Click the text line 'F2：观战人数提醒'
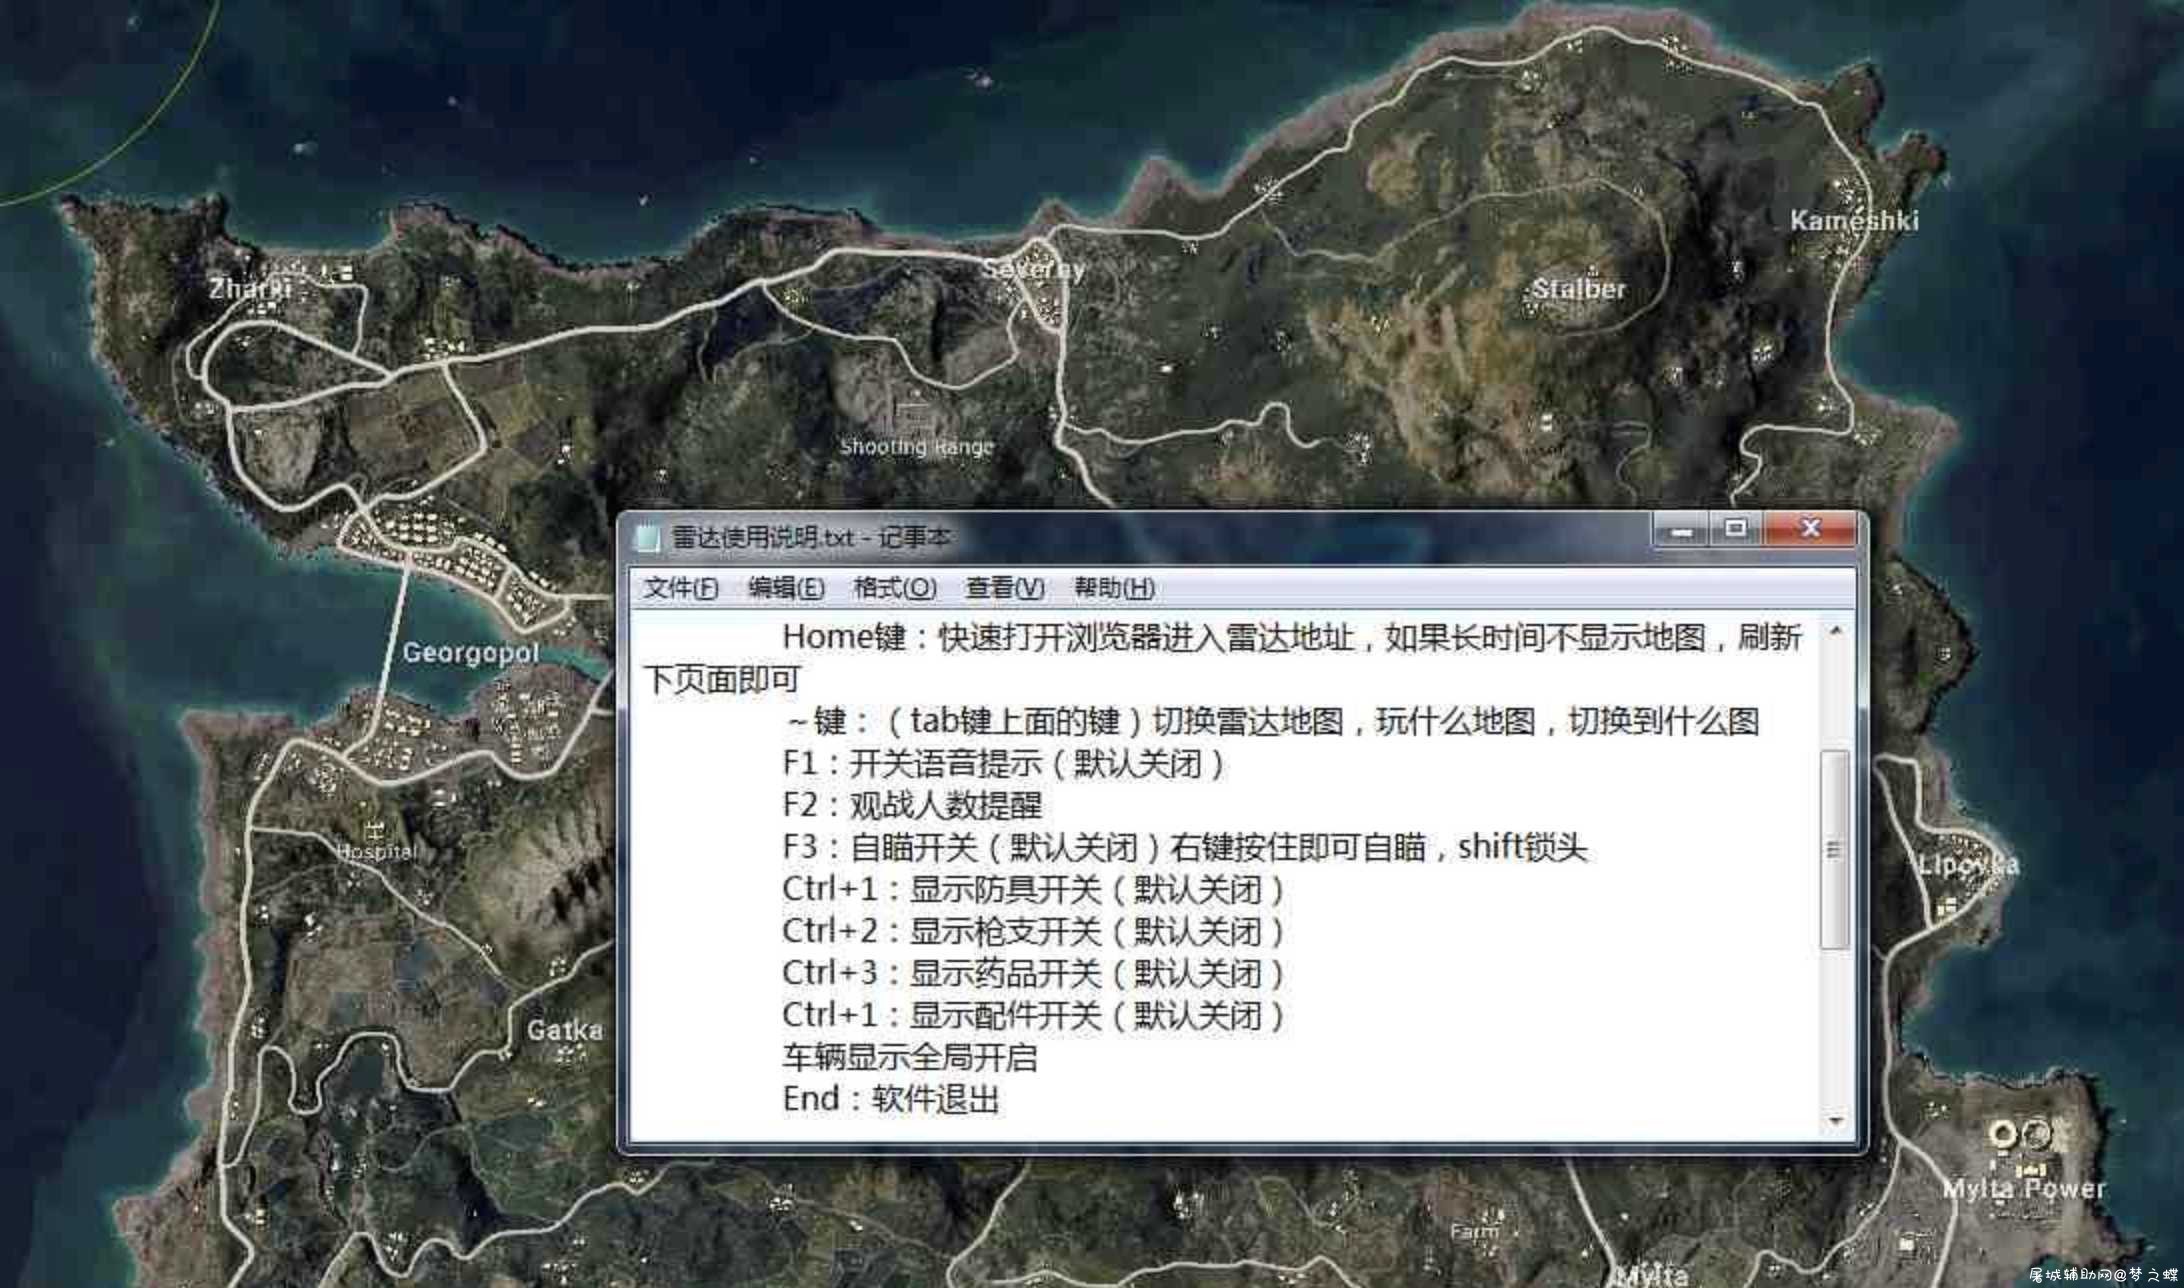This screenshot has width=2184, height=1288. [x=912, y=805]
